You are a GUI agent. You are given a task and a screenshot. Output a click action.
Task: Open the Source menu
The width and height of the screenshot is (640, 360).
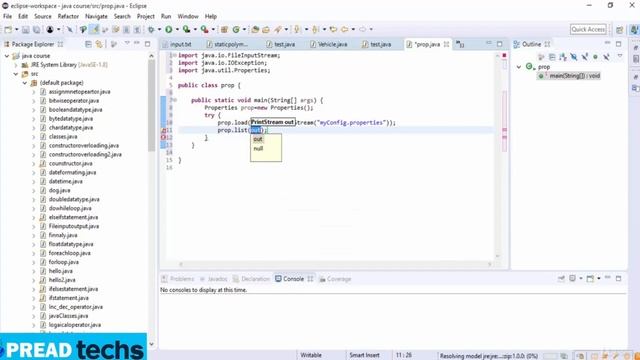tap(42, 16)
